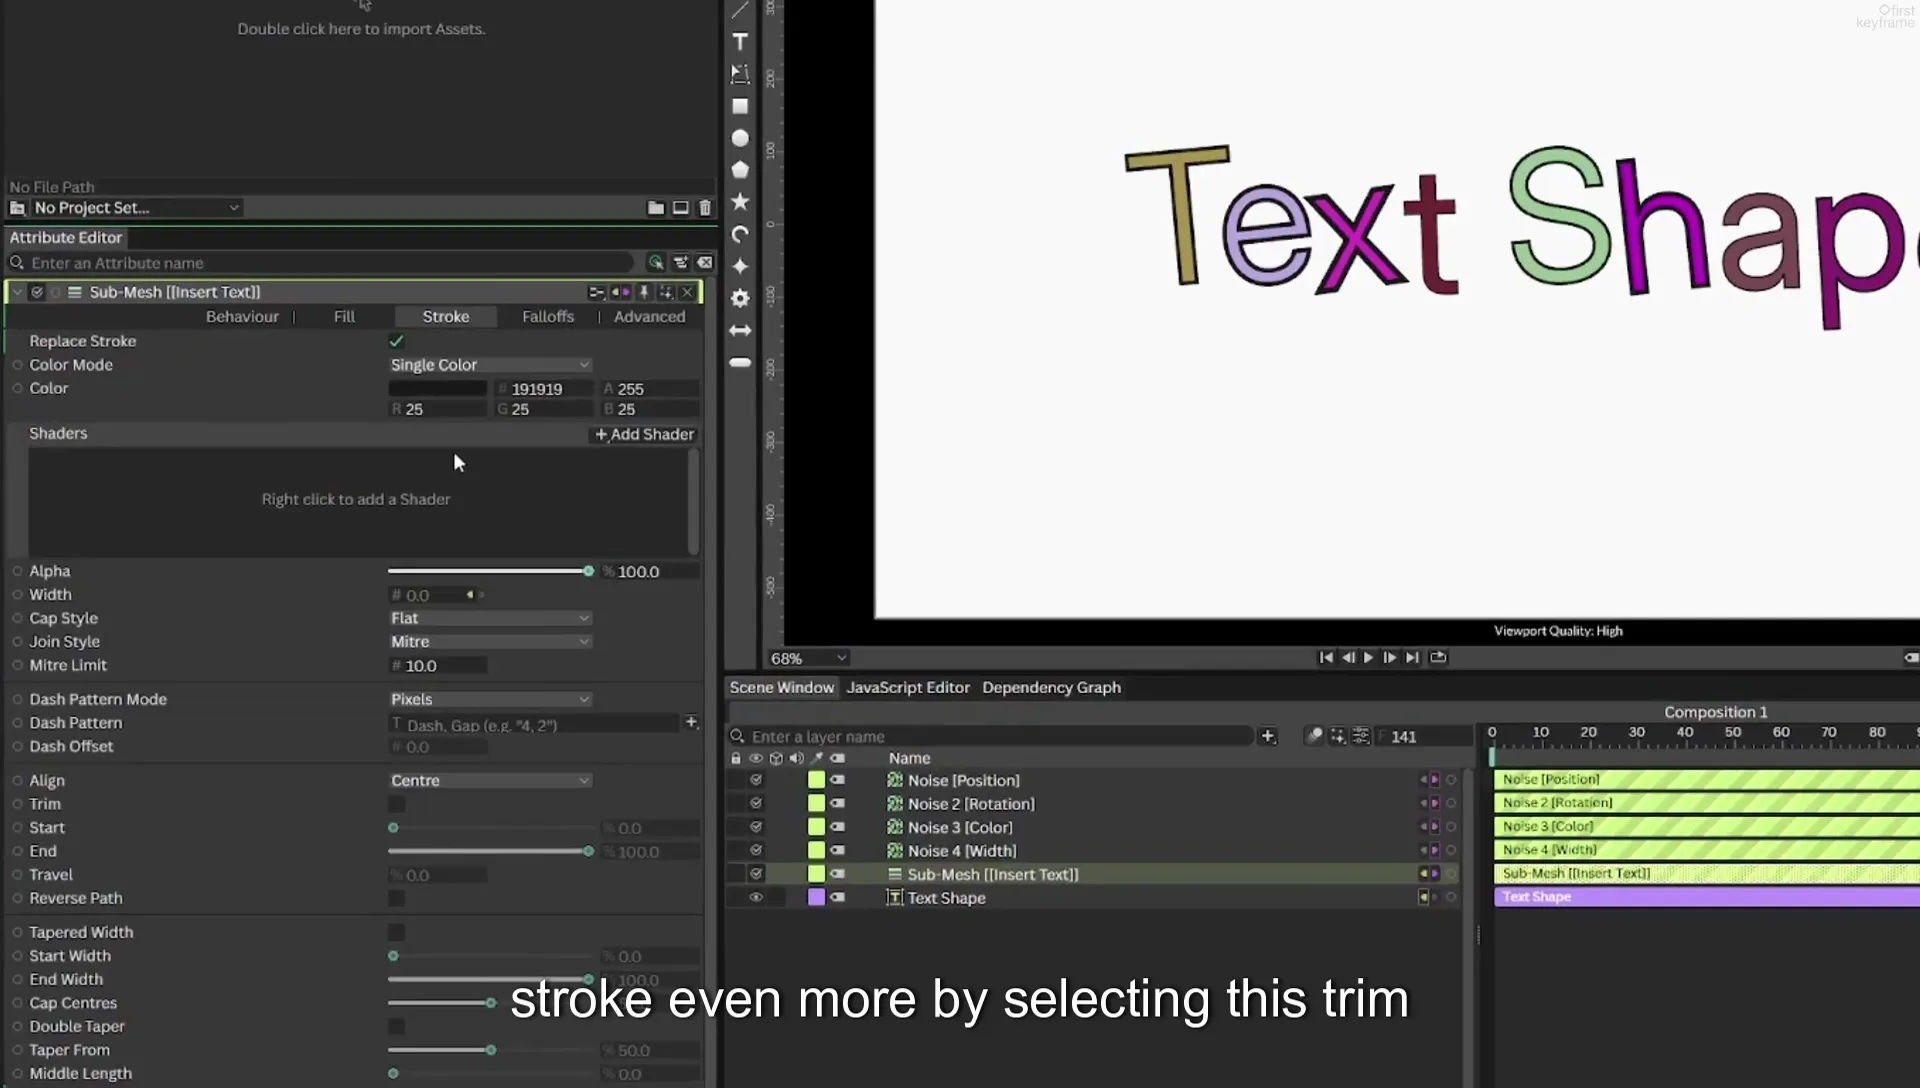Open the viewport zoom 68% dropdown

[x=808, y=658]
